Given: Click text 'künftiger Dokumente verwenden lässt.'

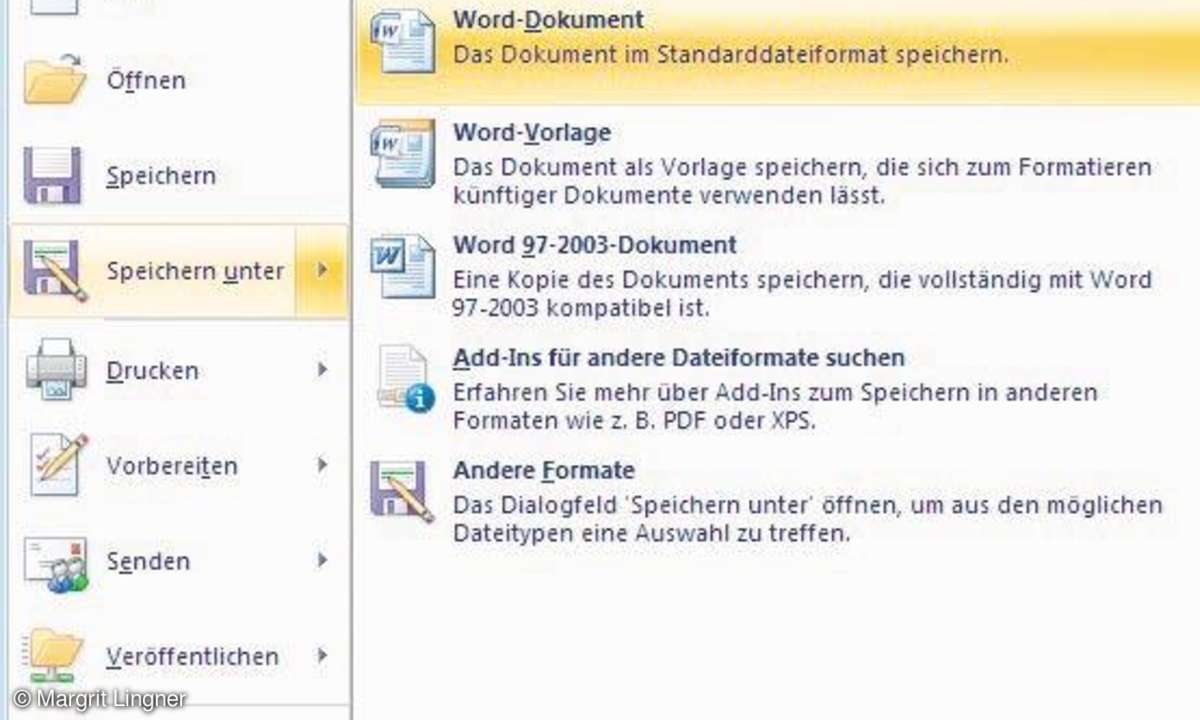Looking at the screenshot, I should click(668, 196).
